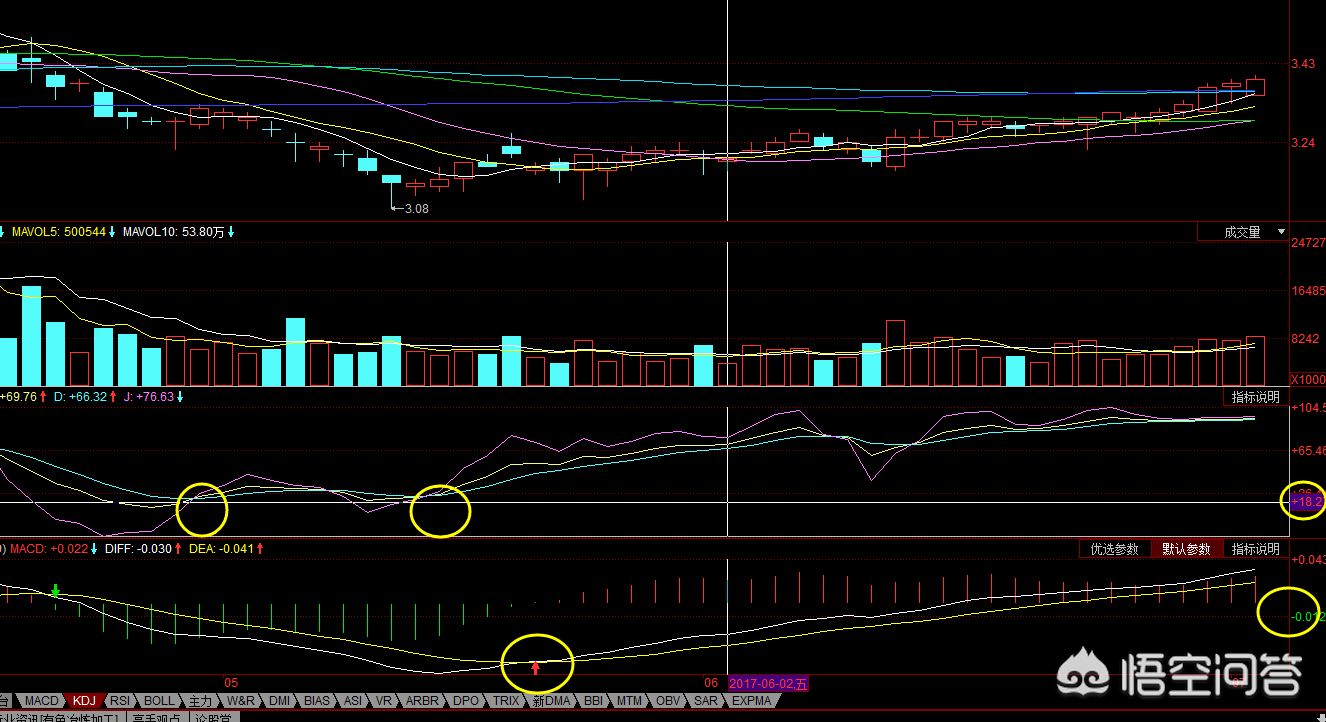Open the EXPMA indicator tab

[x=752, y=701]
